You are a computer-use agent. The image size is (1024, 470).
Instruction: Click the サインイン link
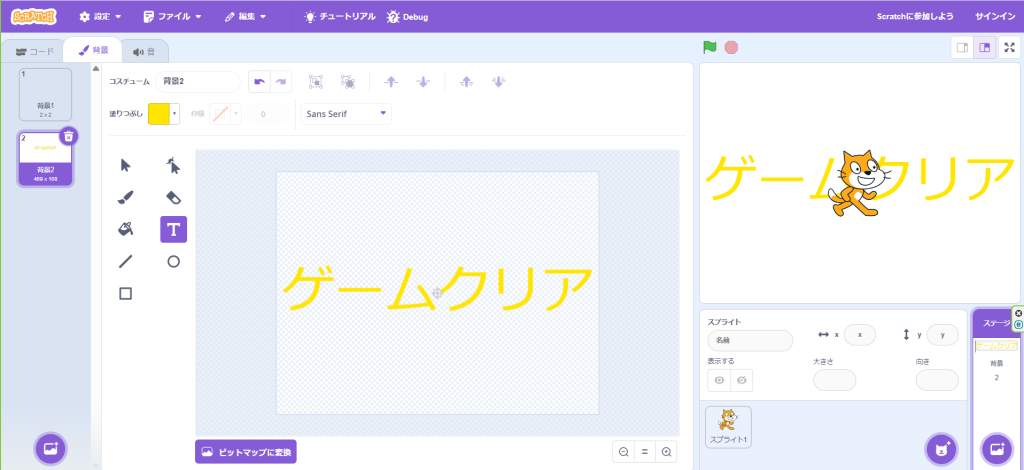[994, 16]
